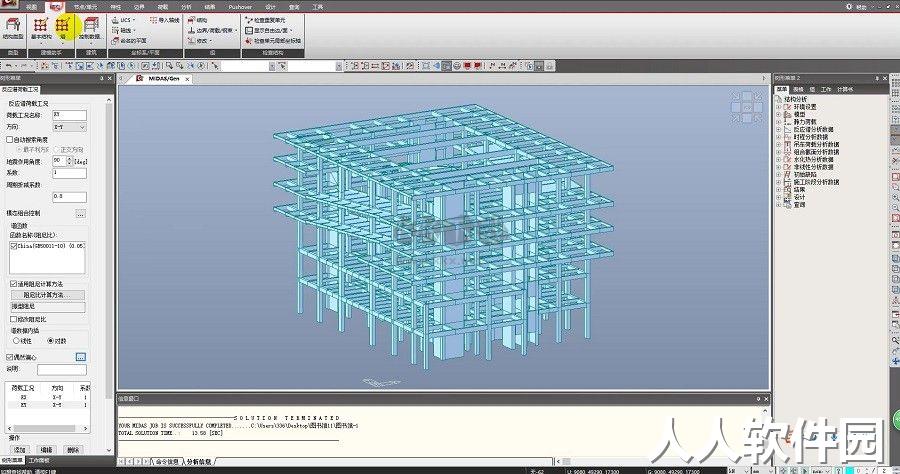Click the 地震作用角度 stepper arrows
Screen dimensions: 900x474
70,161
